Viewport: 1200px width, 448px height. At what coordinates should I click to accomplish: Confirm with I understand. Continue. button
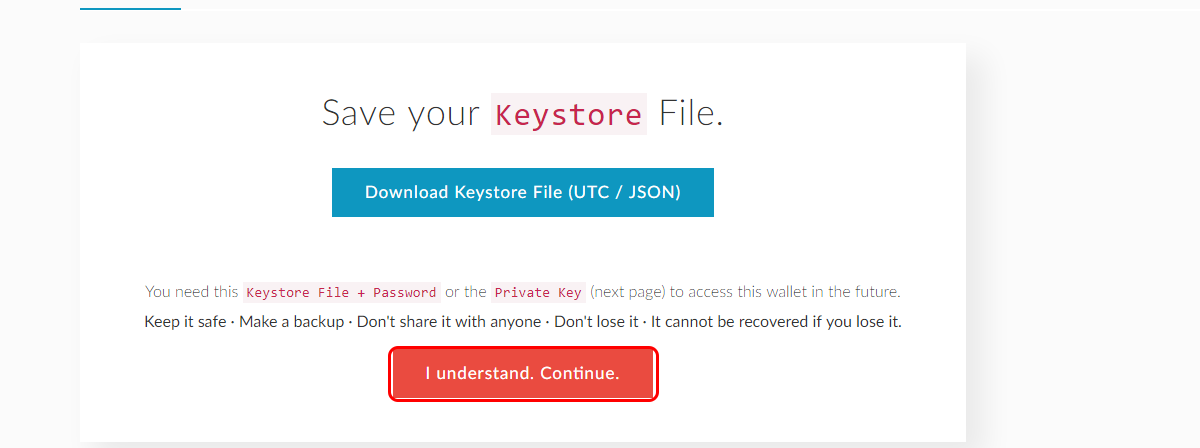522,374
